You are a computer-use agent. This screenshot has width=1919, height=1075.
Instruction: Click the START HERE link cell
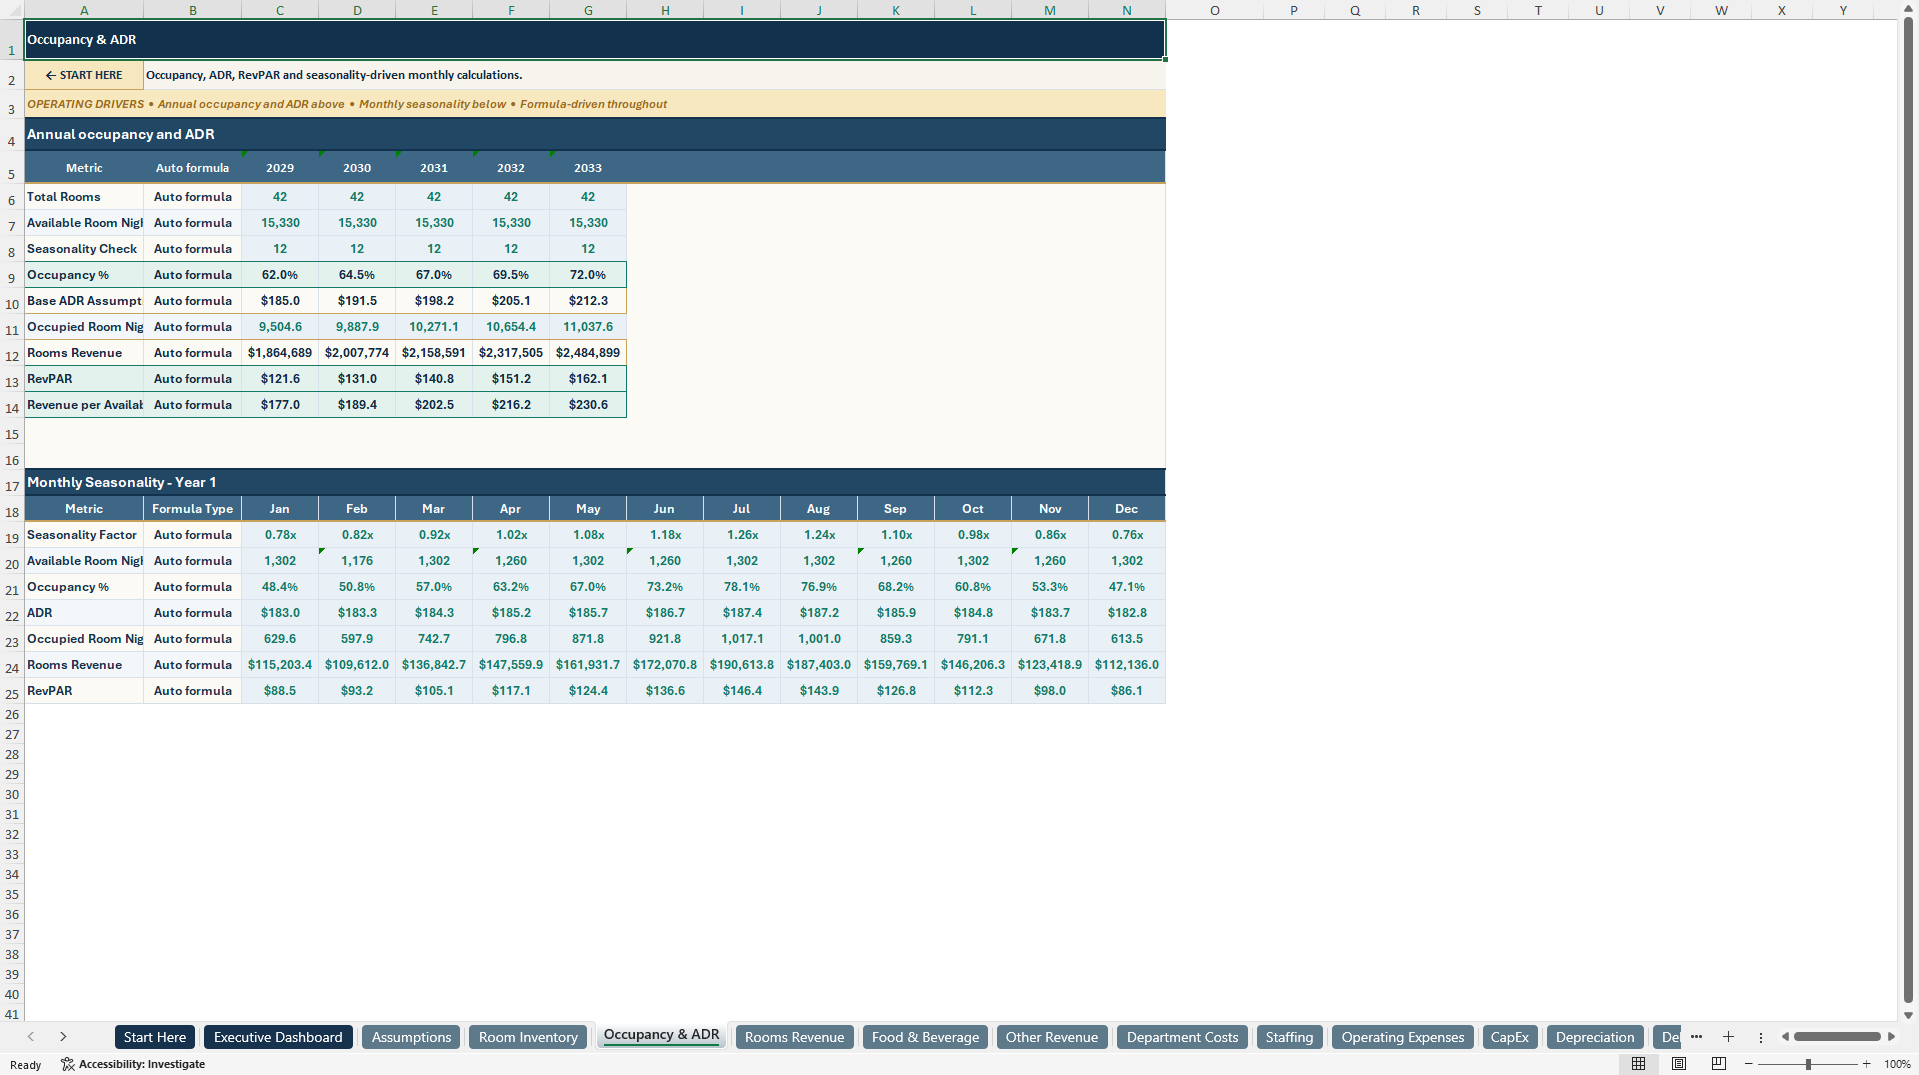point(84,75)
